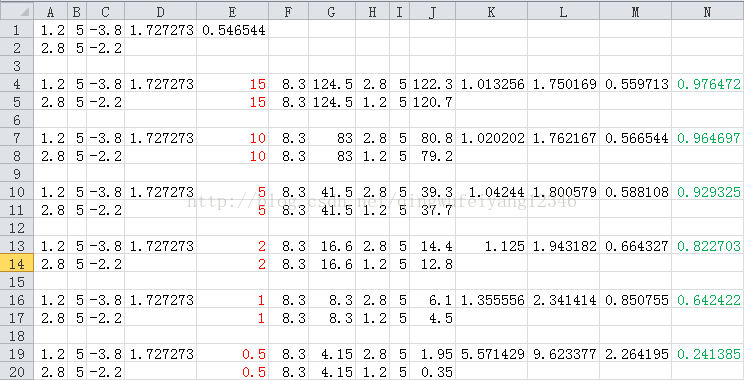Select row 12 header
The width and height of the screenshot is (744, 380).
17,228
